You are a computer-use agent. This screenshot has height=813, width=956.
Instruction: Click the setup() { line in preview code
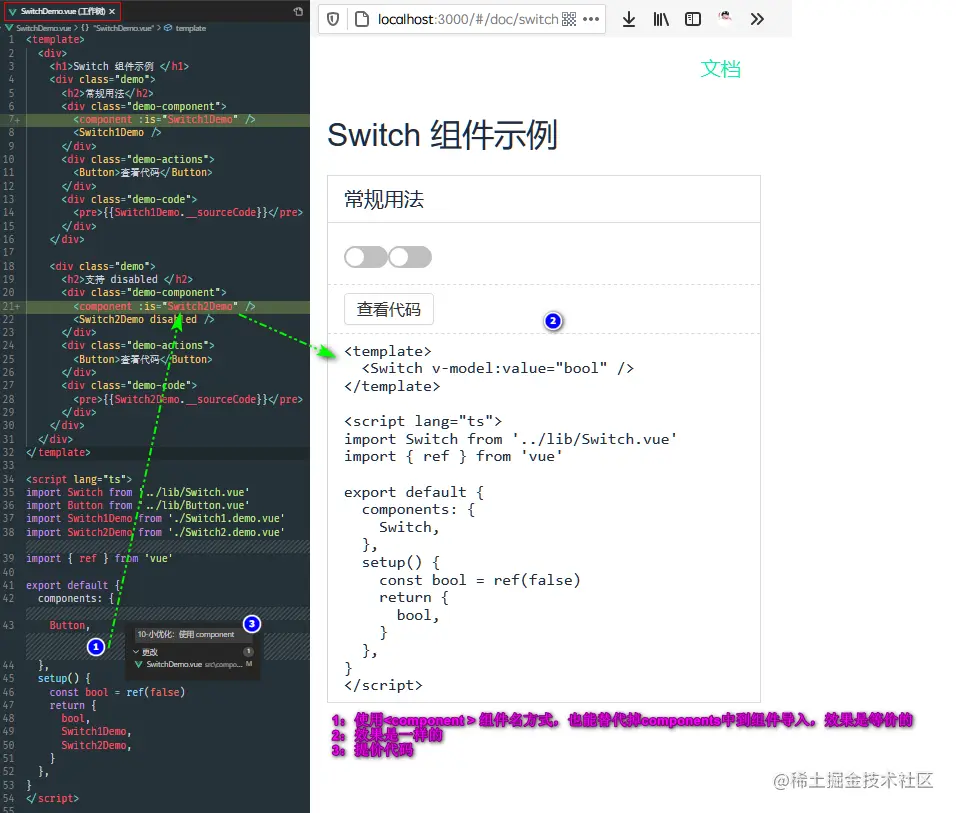401,562
